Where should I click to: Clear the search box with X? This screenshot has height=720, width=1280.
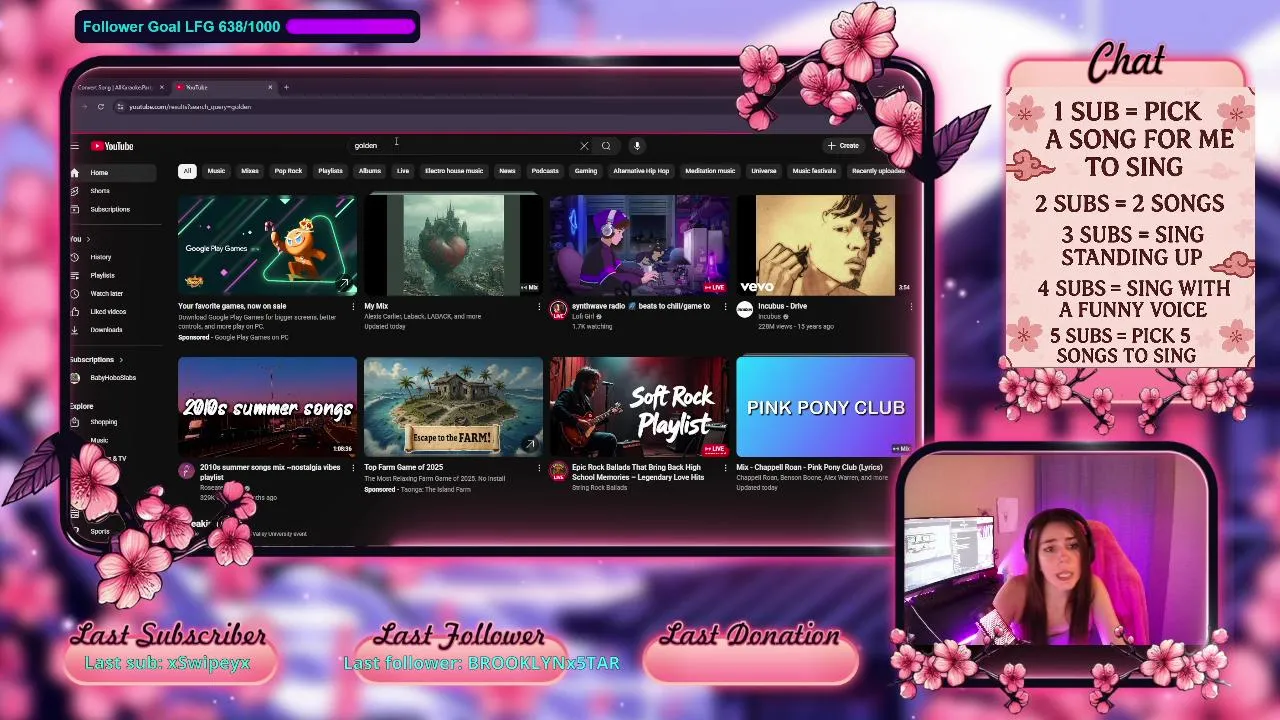[x=584, y=146]
